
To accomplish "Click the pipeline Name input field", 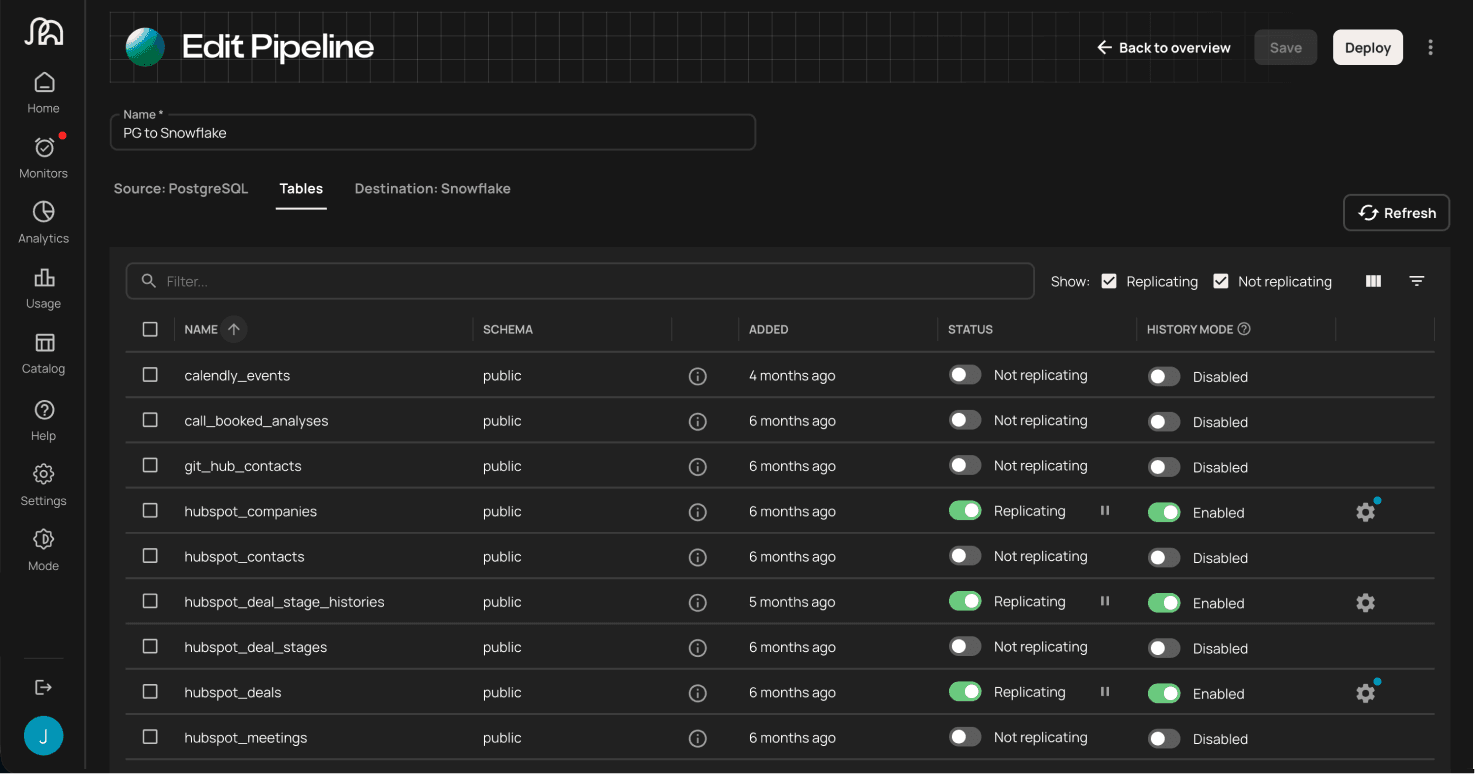I will click(x=433, y=132).
